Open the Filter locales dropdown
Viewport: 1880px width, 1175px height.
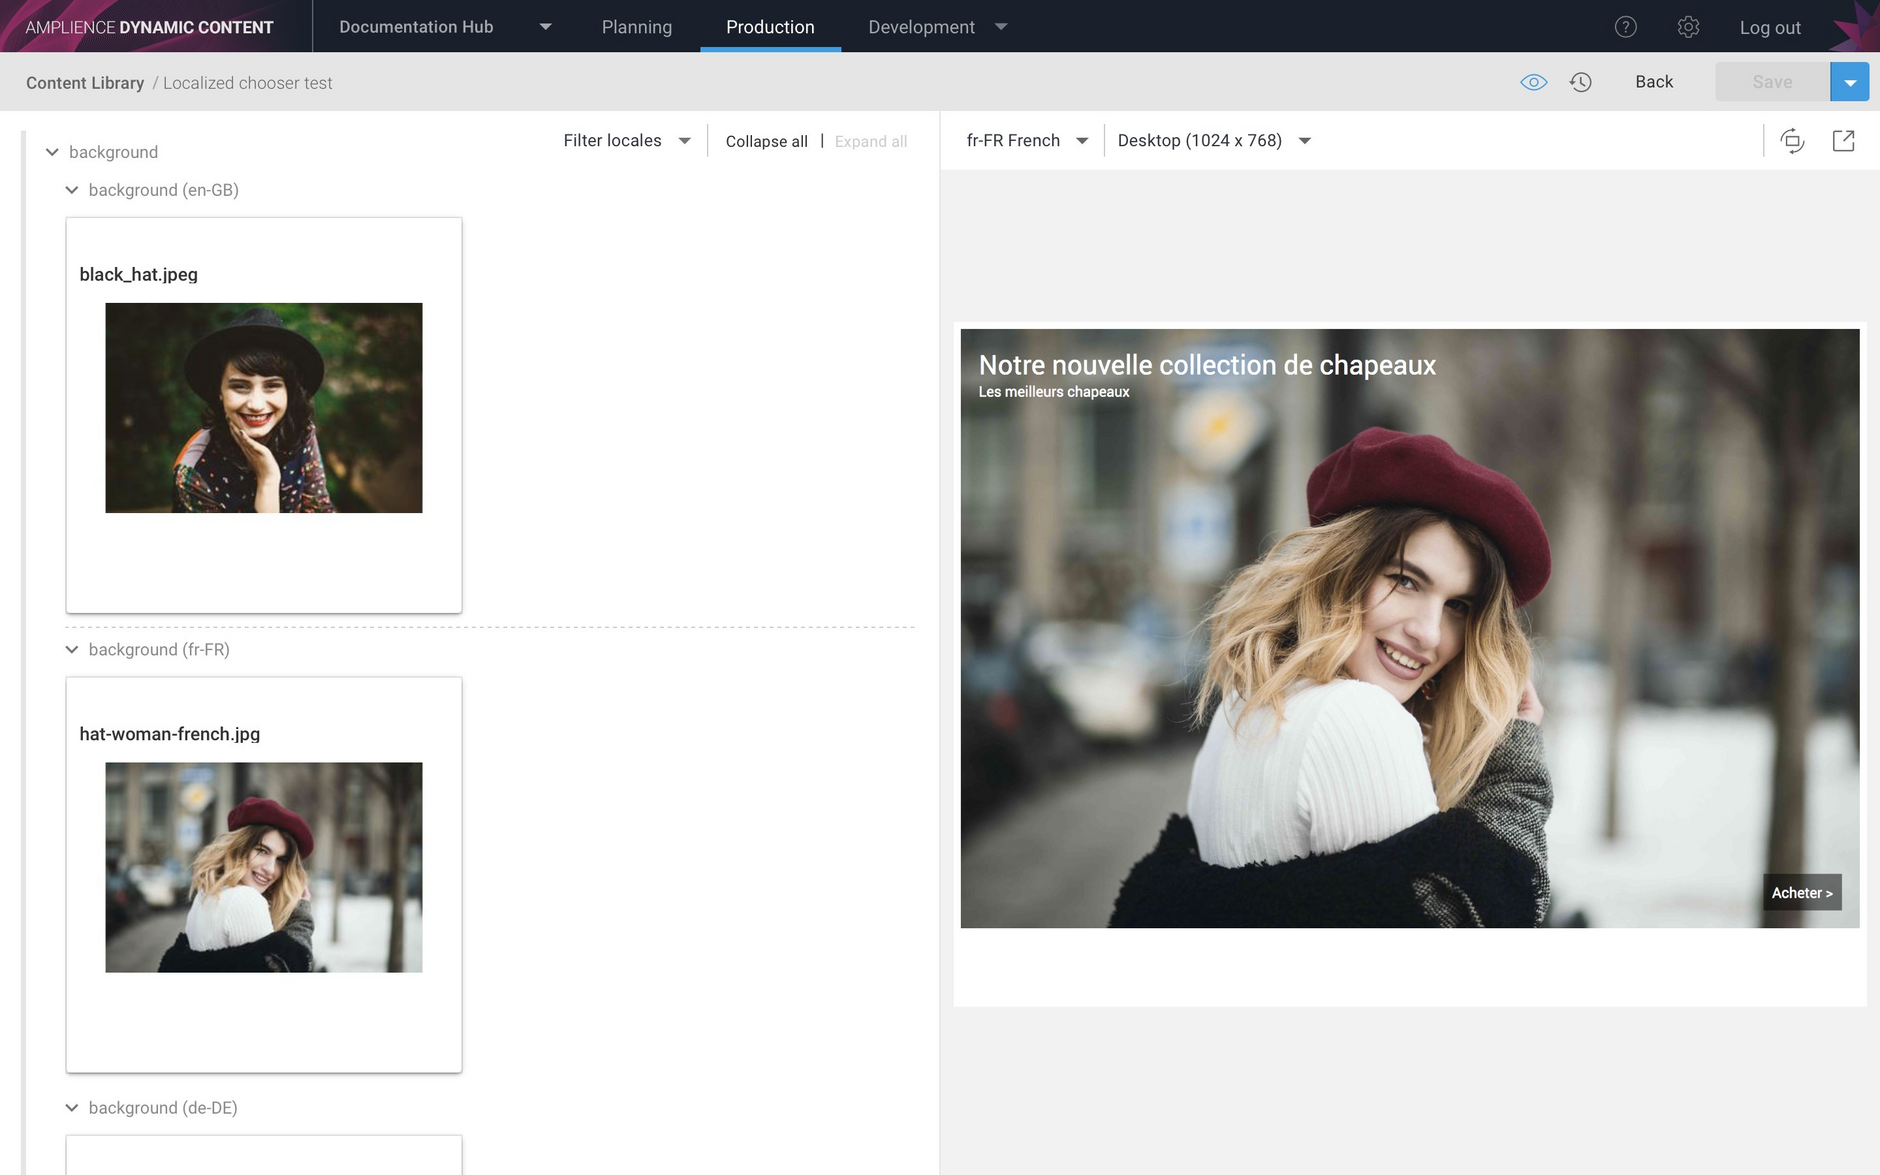(626, 141)
